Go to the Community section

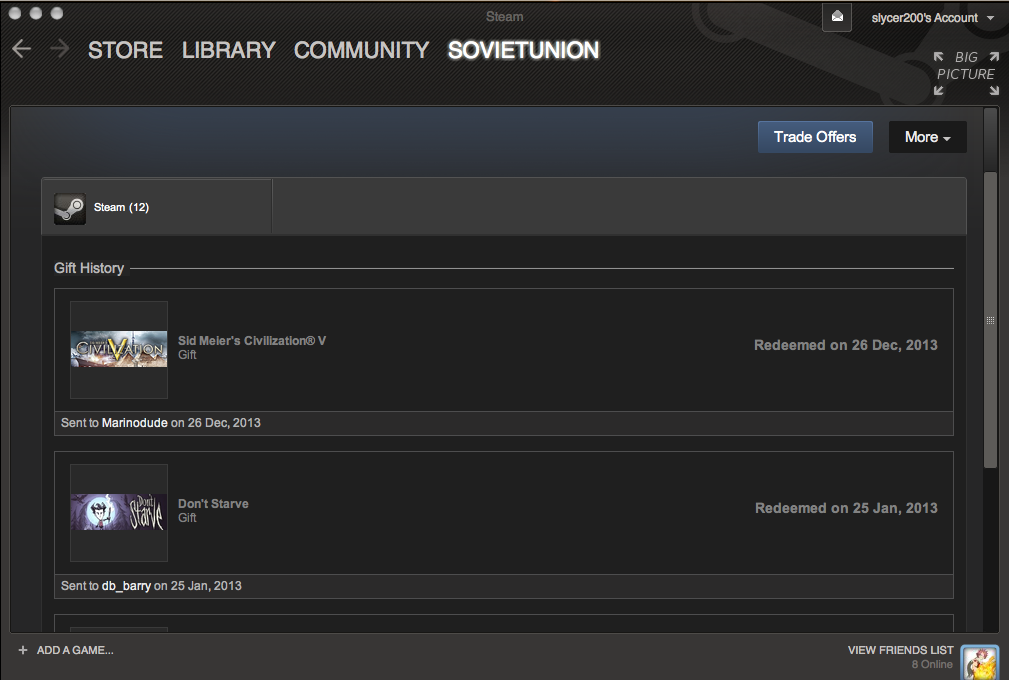point(362,50)
